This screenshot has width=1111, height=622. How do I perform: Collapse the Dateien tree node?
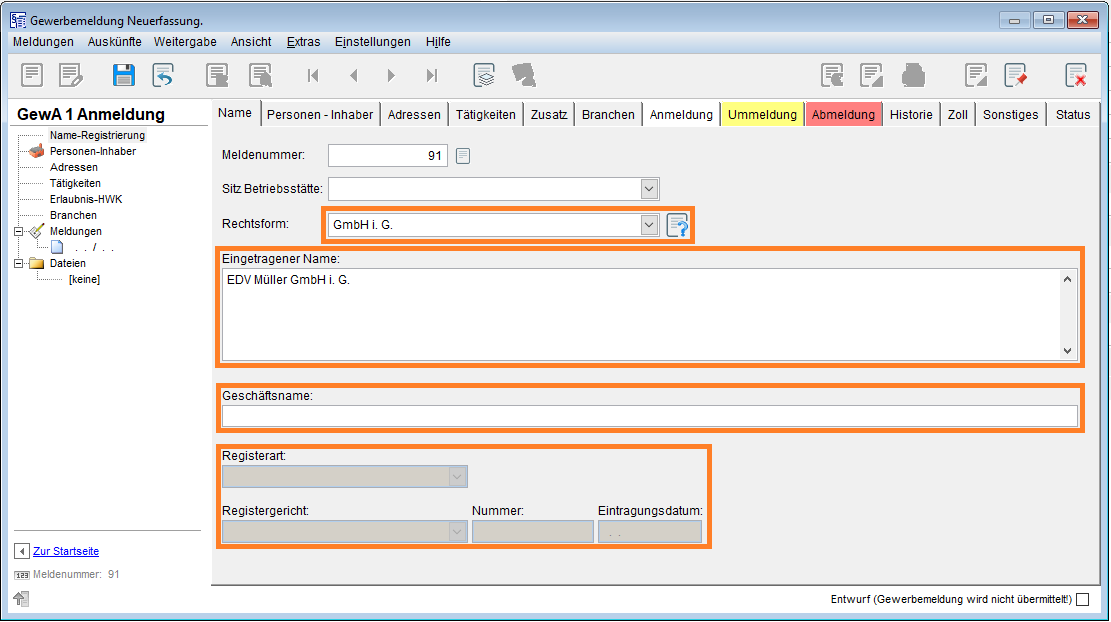pyautogui.click(x=20, y=263)
